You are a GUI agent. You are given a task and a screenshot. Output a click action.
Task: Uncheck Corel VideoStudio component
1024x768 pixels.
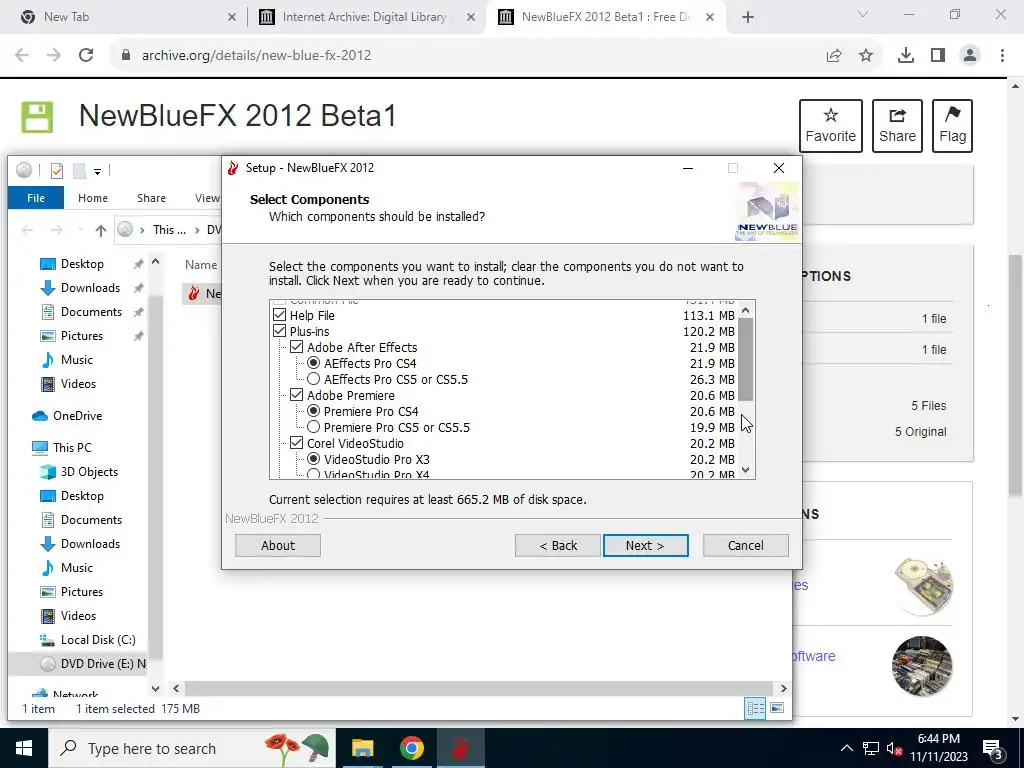tap(296, 443)
